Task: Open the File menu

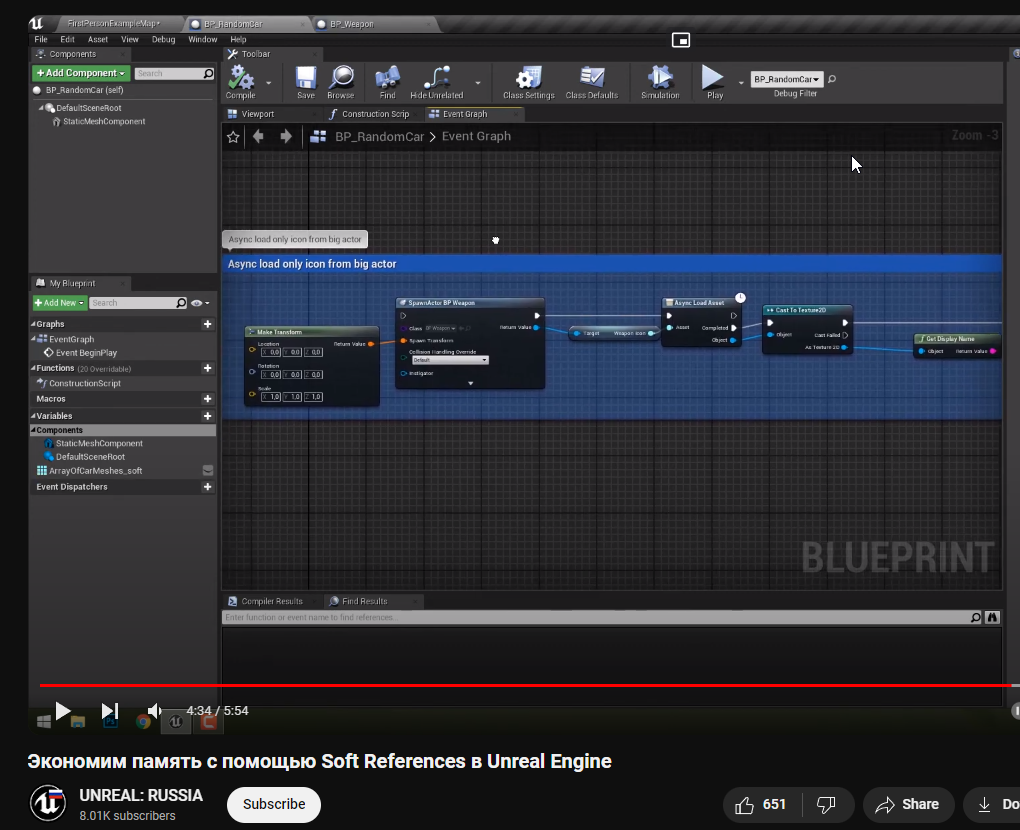Action: point(41,40)
